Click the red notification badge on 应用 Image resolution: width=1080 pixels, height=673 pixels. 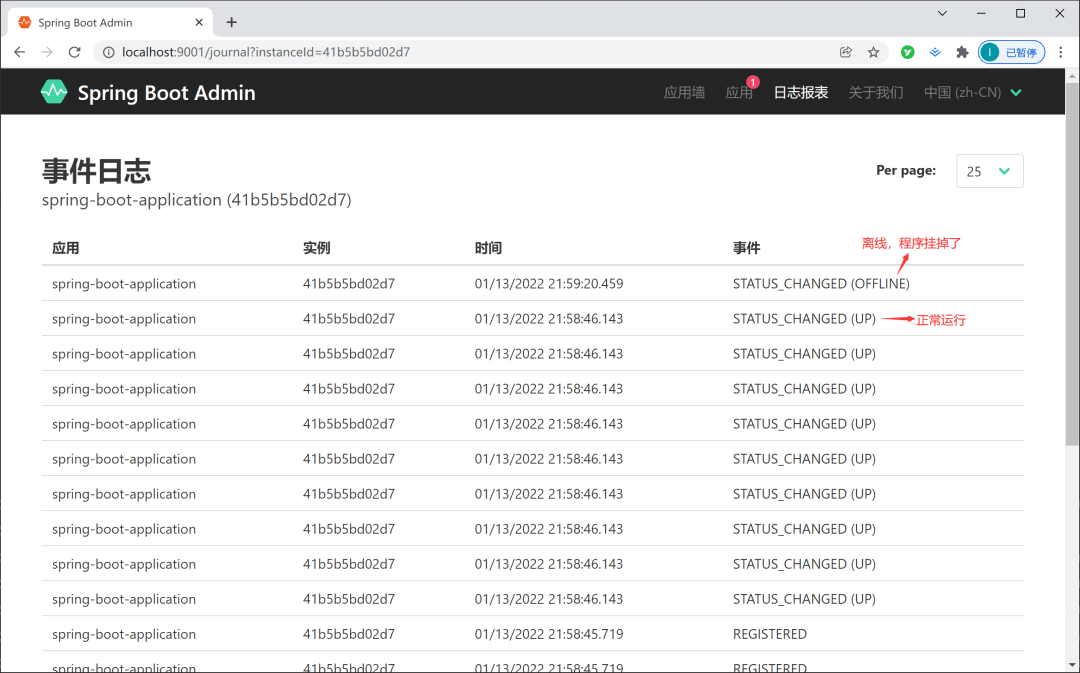(753, 82)
